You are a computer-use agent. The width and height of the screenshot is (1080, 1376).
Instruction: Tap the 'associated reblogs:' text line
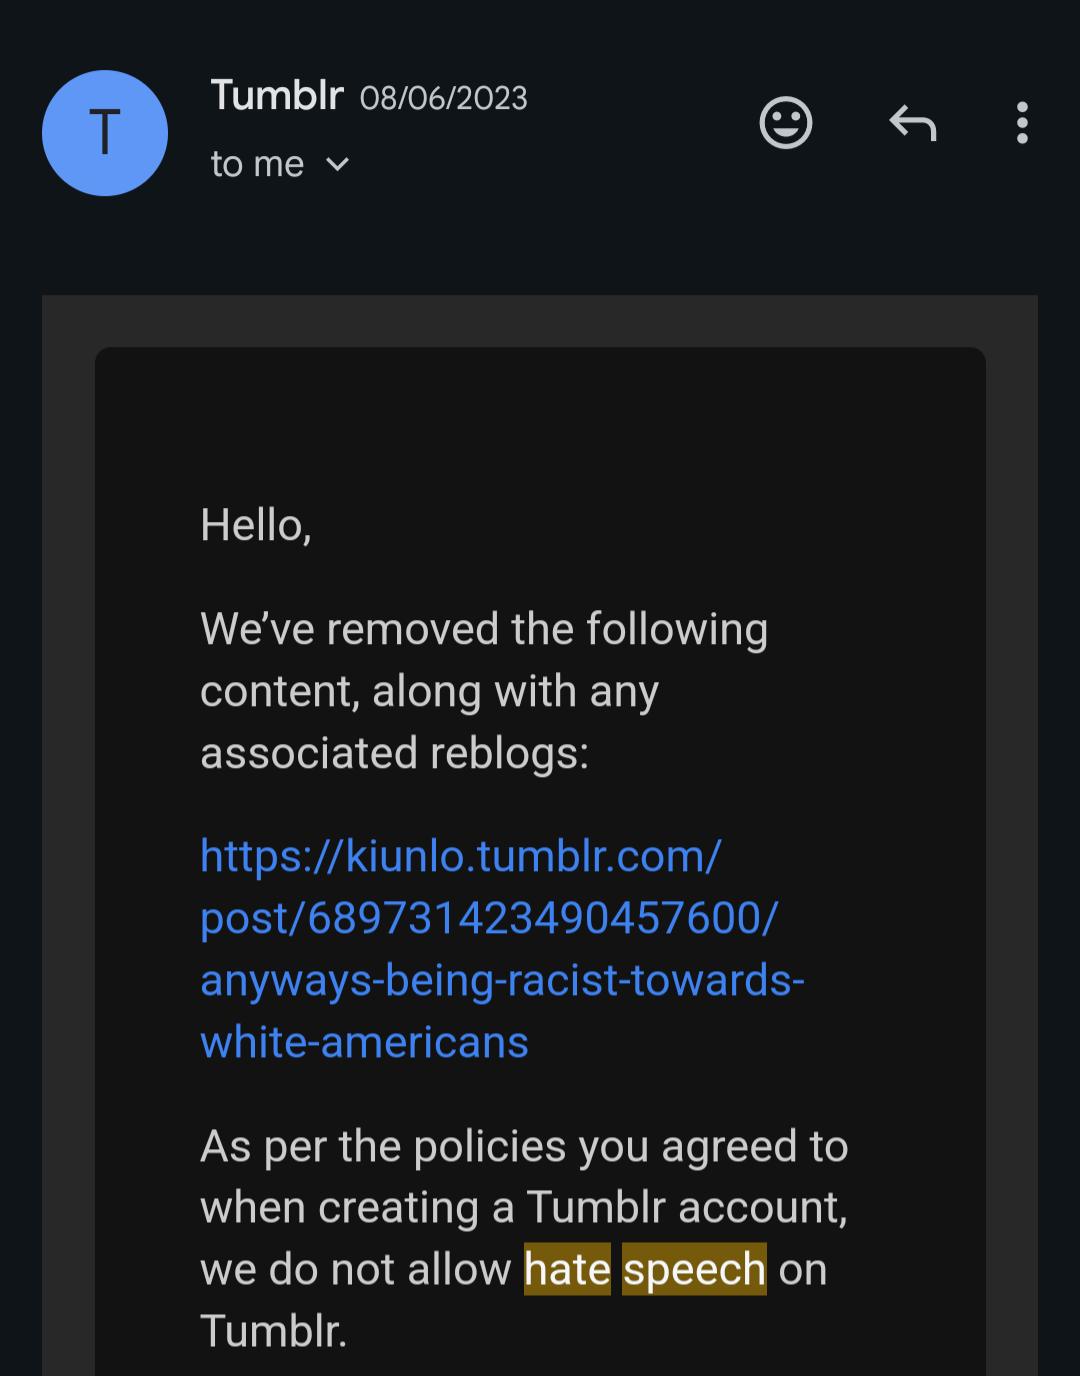tap(395, 753)
